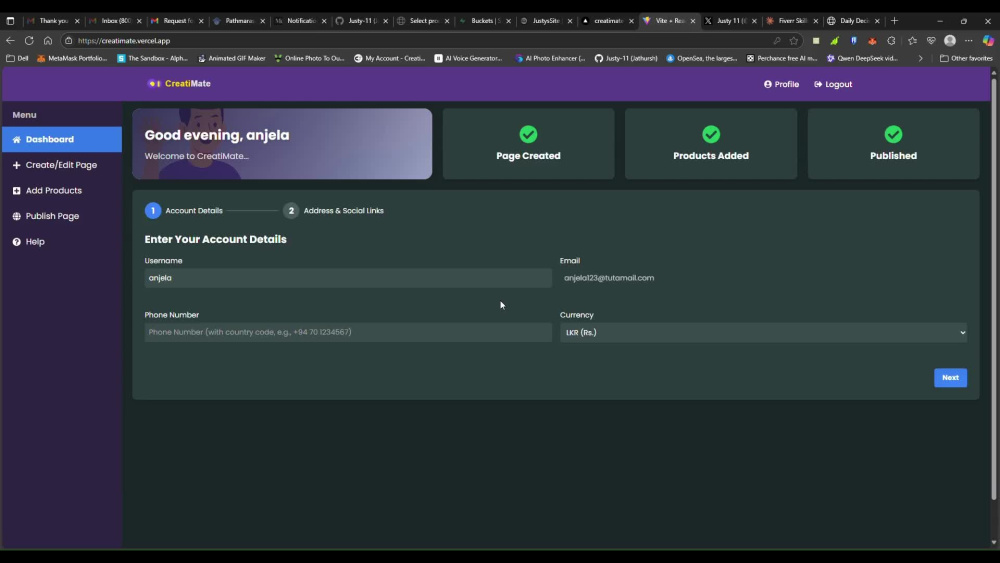Open MetaMask Portfolio bookmark
Screen dimensions: 1000x563
(x=71, y=58)
